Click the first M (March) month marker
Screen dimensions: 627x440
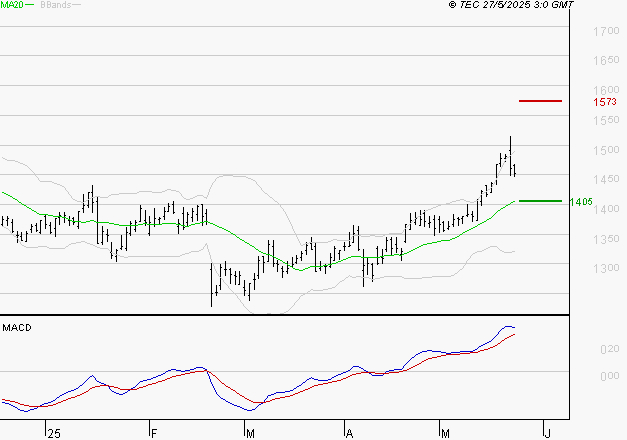(x=250, y=433)
